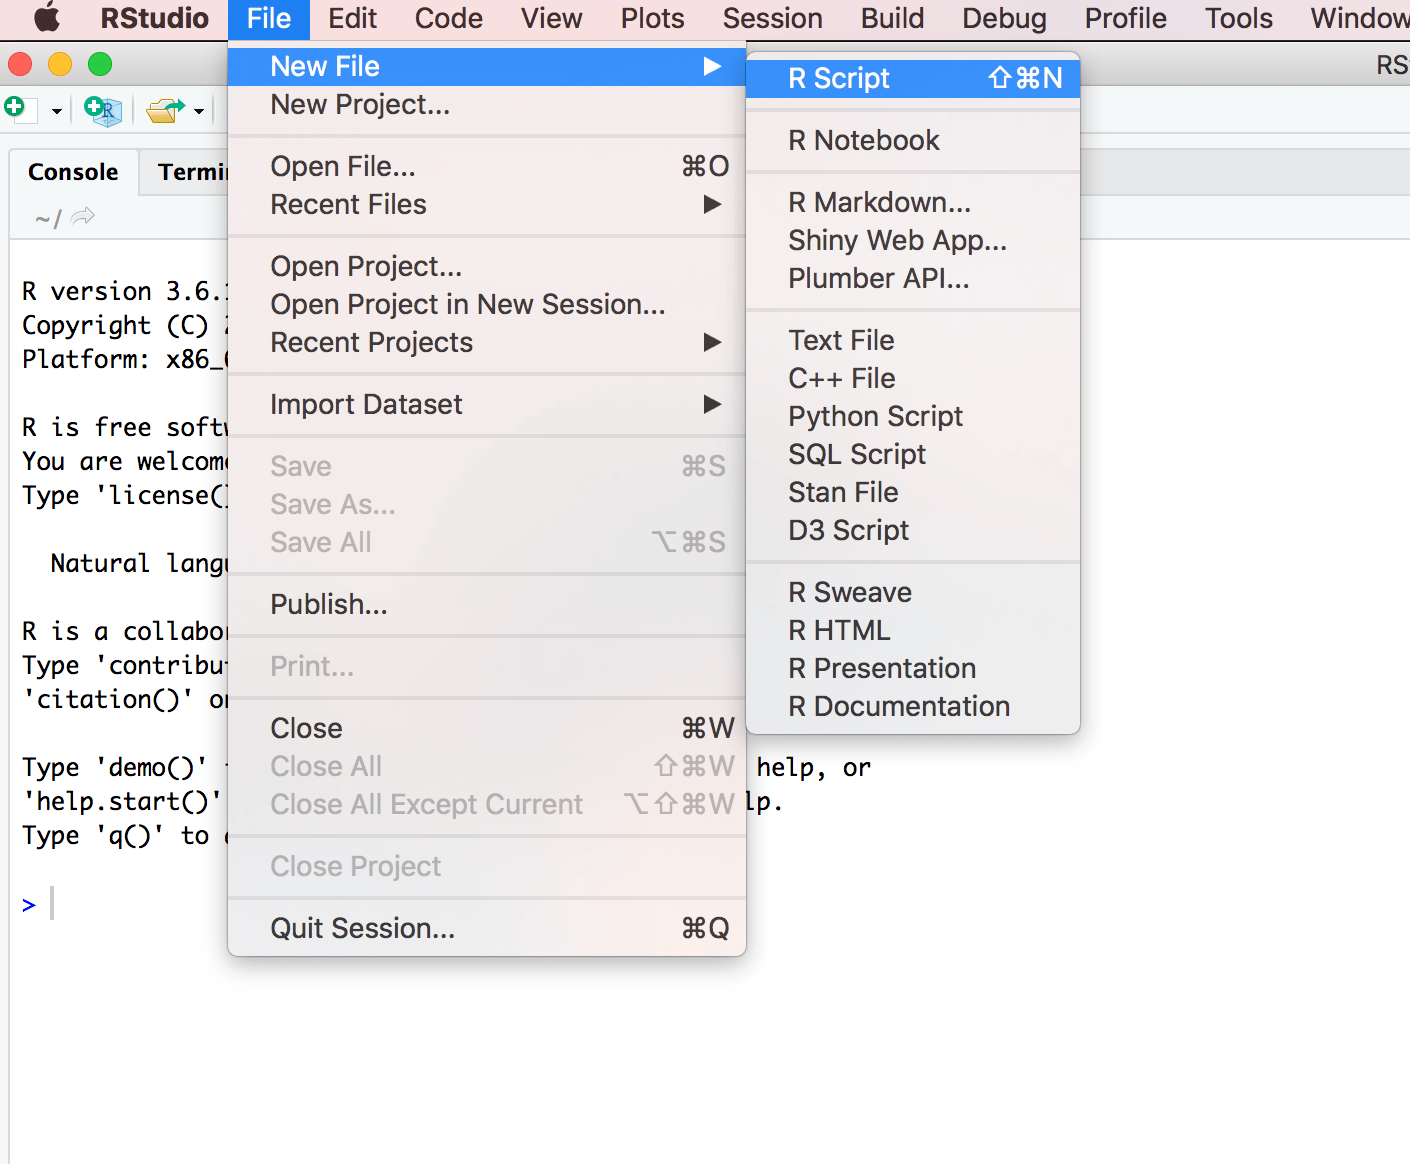Select R Script from the submenu

pos(838,78)
